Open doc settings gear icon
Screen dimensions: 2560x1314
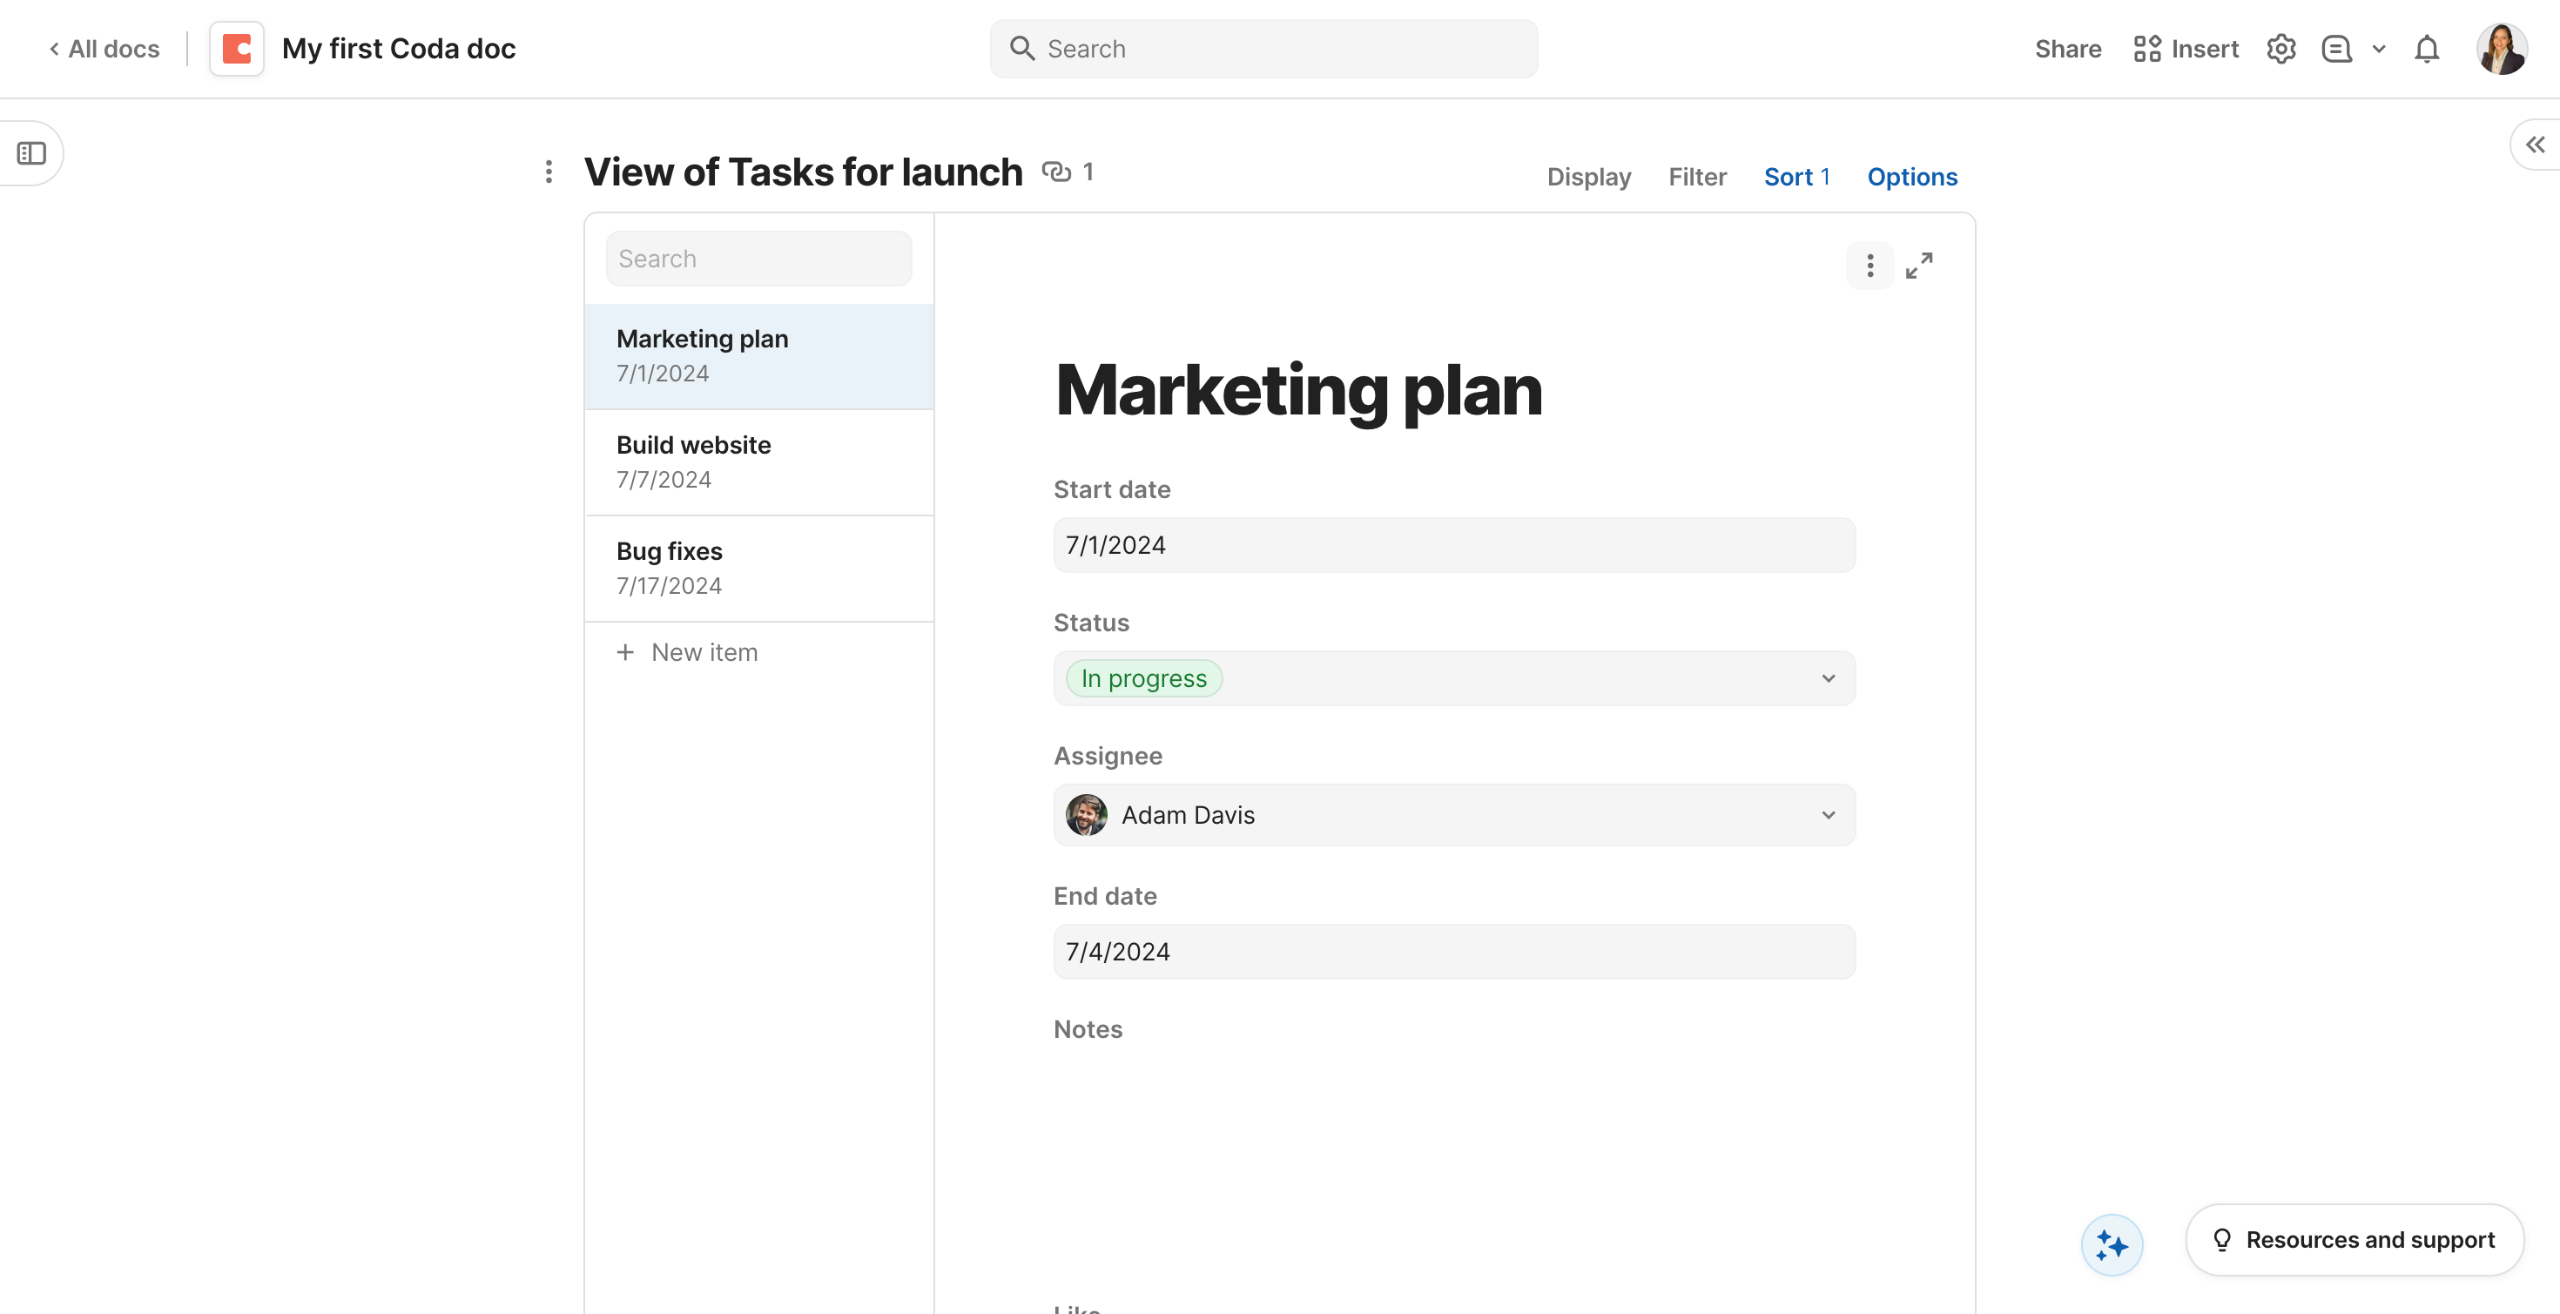(x=2280, y=49)
